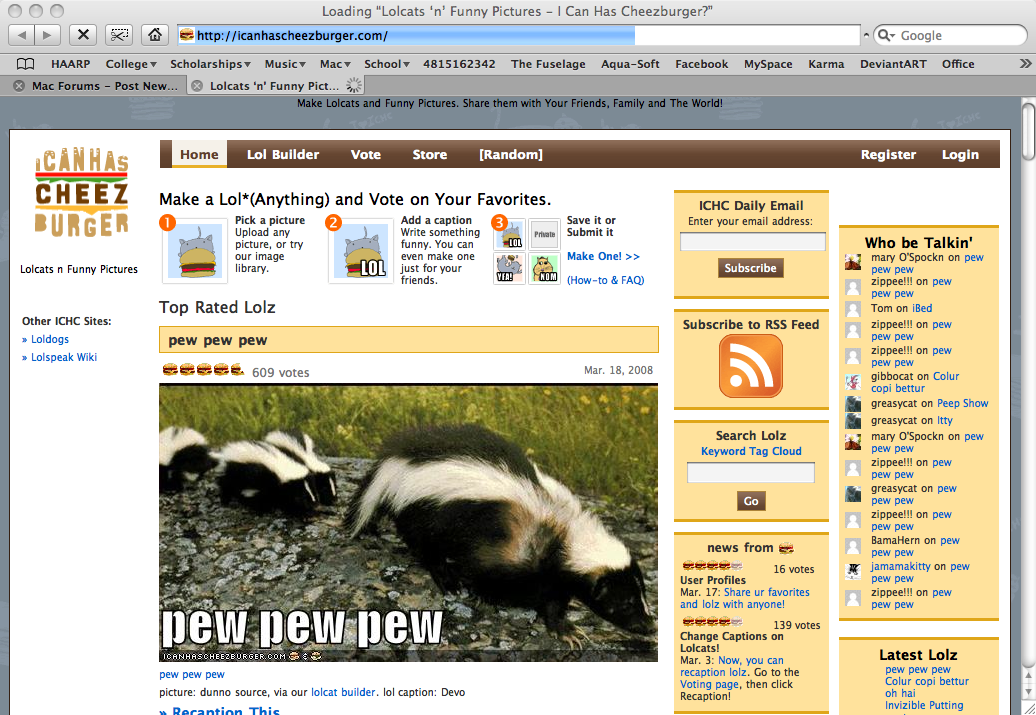Open the College bookmarks dropdown
This screenshot has width=1036, height=715.
131,64
